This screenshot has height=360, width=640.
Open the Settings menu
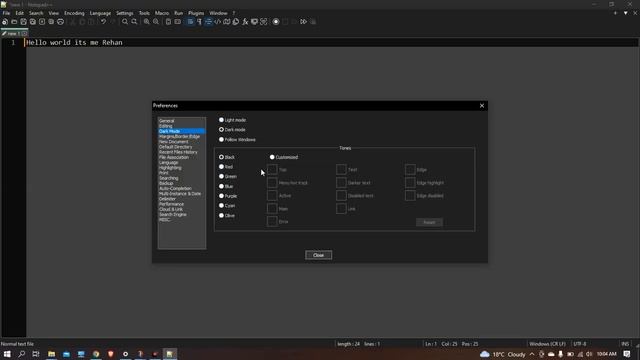coord(124,13)
